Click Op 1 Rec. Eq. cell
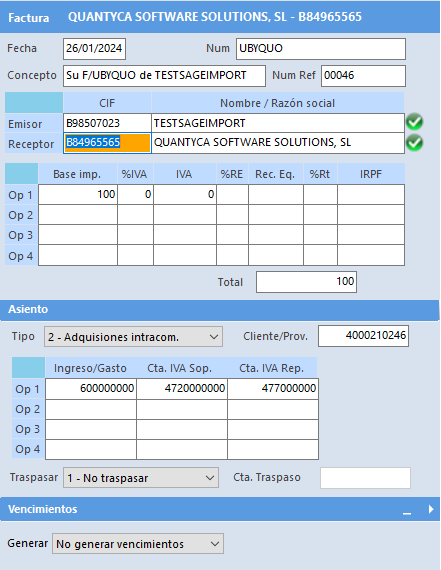Viewport: 441px width, 570px height. [x=276, y=194]
